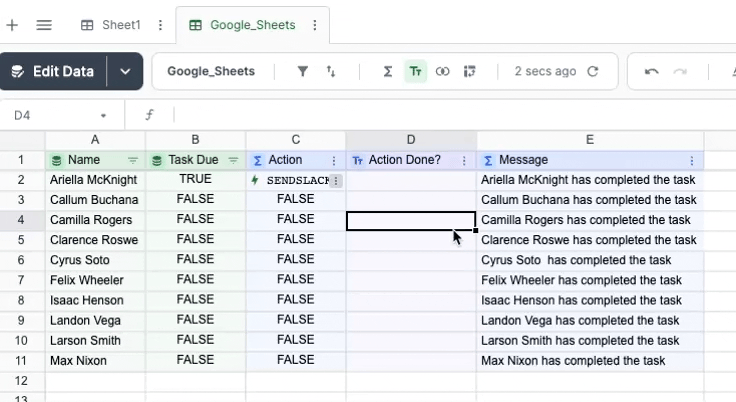Click the sort arrows icon
Image resolution: width=736 pixels, height=402 pixels.
coord(331,72)
